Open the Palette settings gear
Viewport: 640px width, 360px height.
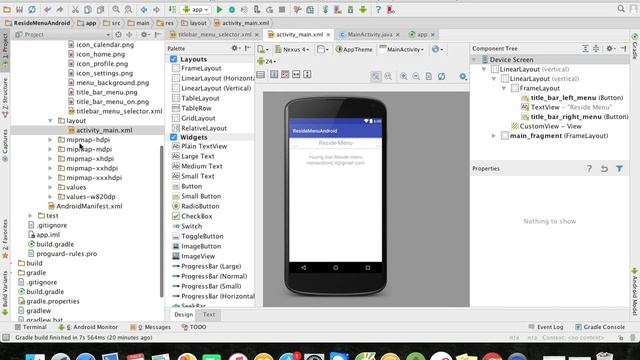point(235,48)
